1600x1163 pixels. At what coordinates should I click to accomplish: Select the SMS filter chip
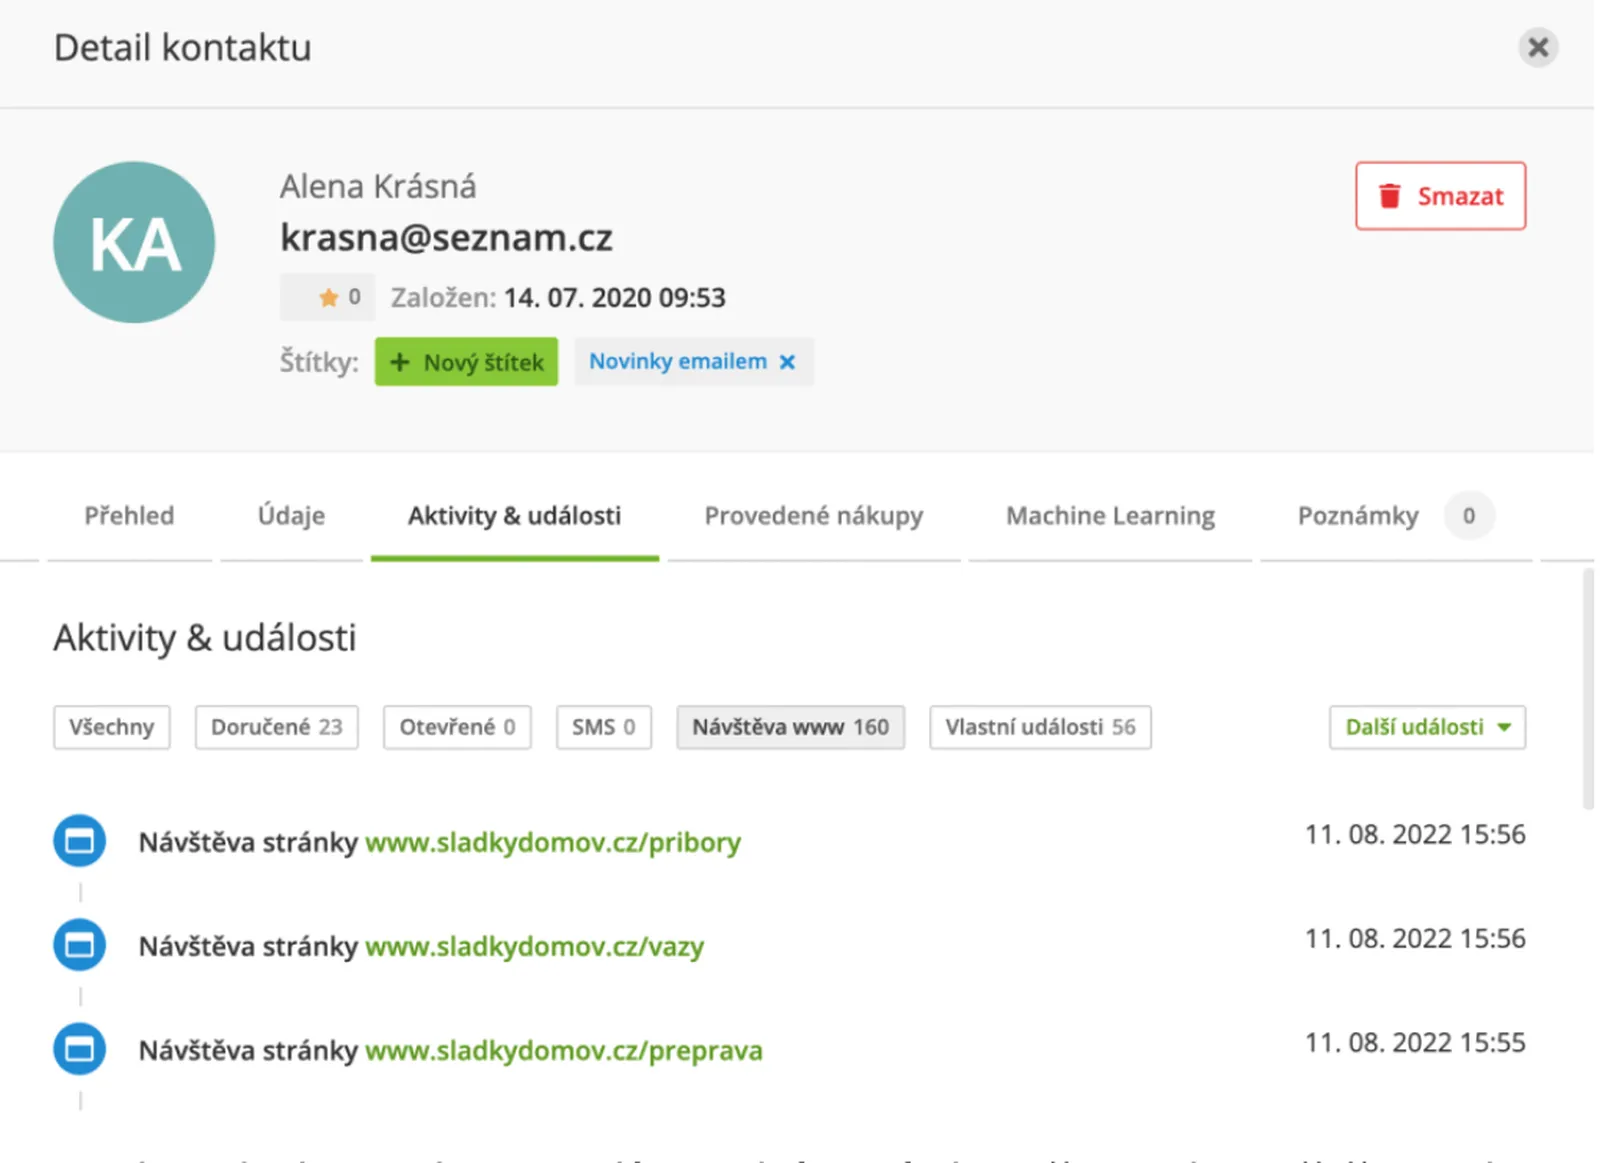coord(603,727)
